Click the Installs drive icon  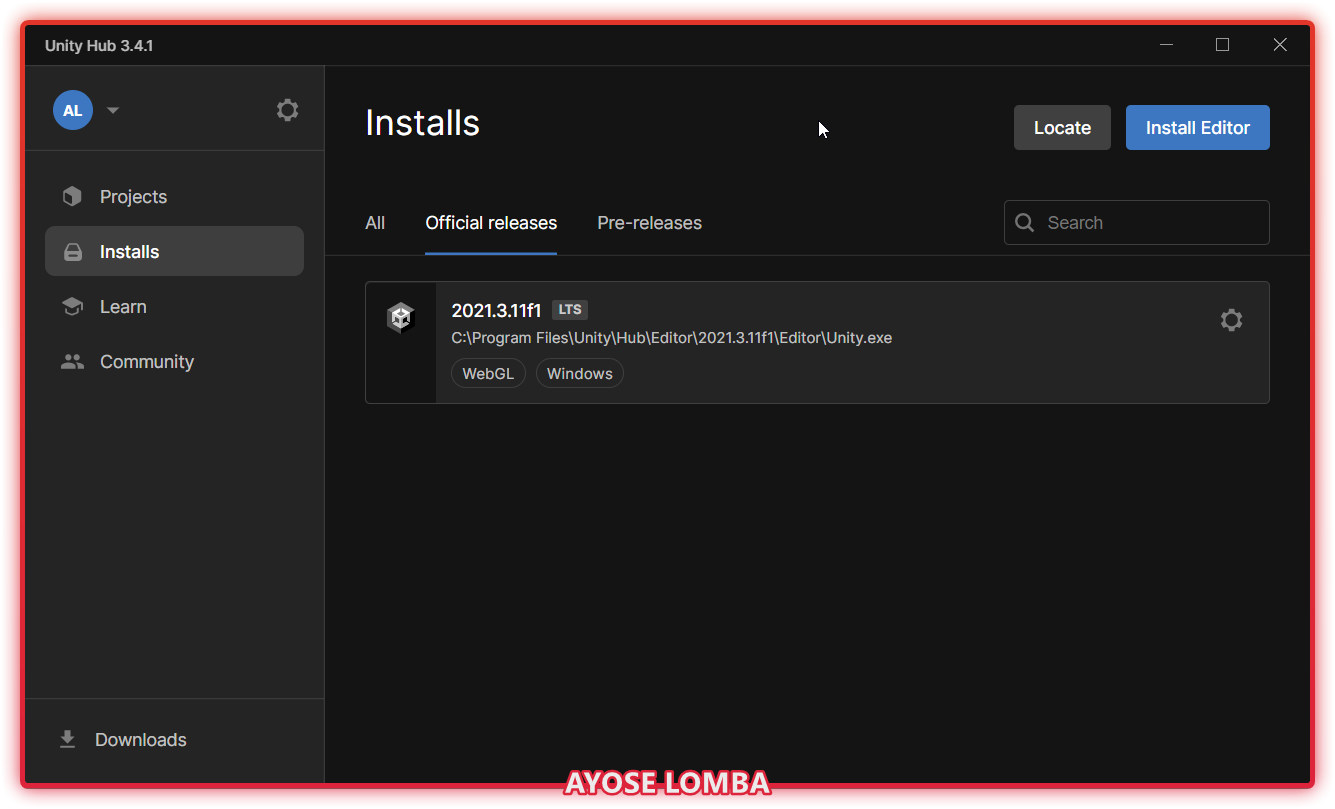click(x=72, y=252)
